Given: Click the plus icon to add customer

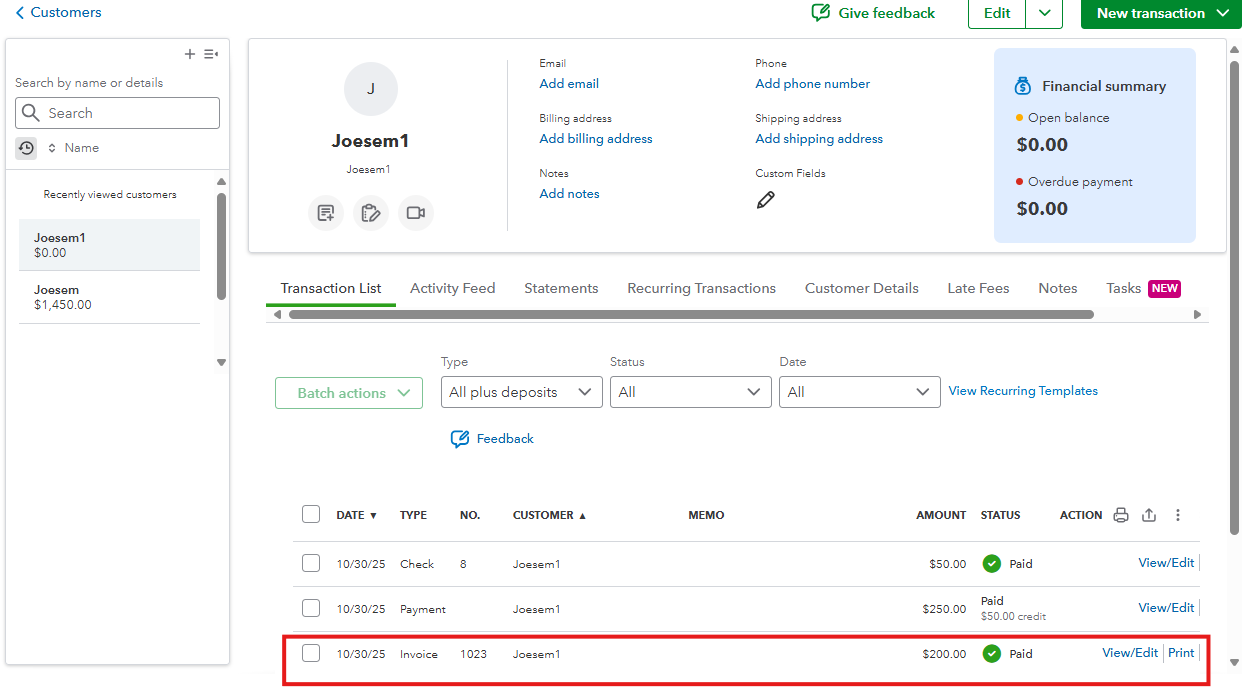Looking at the screenshot, I should tap(190, 54).
